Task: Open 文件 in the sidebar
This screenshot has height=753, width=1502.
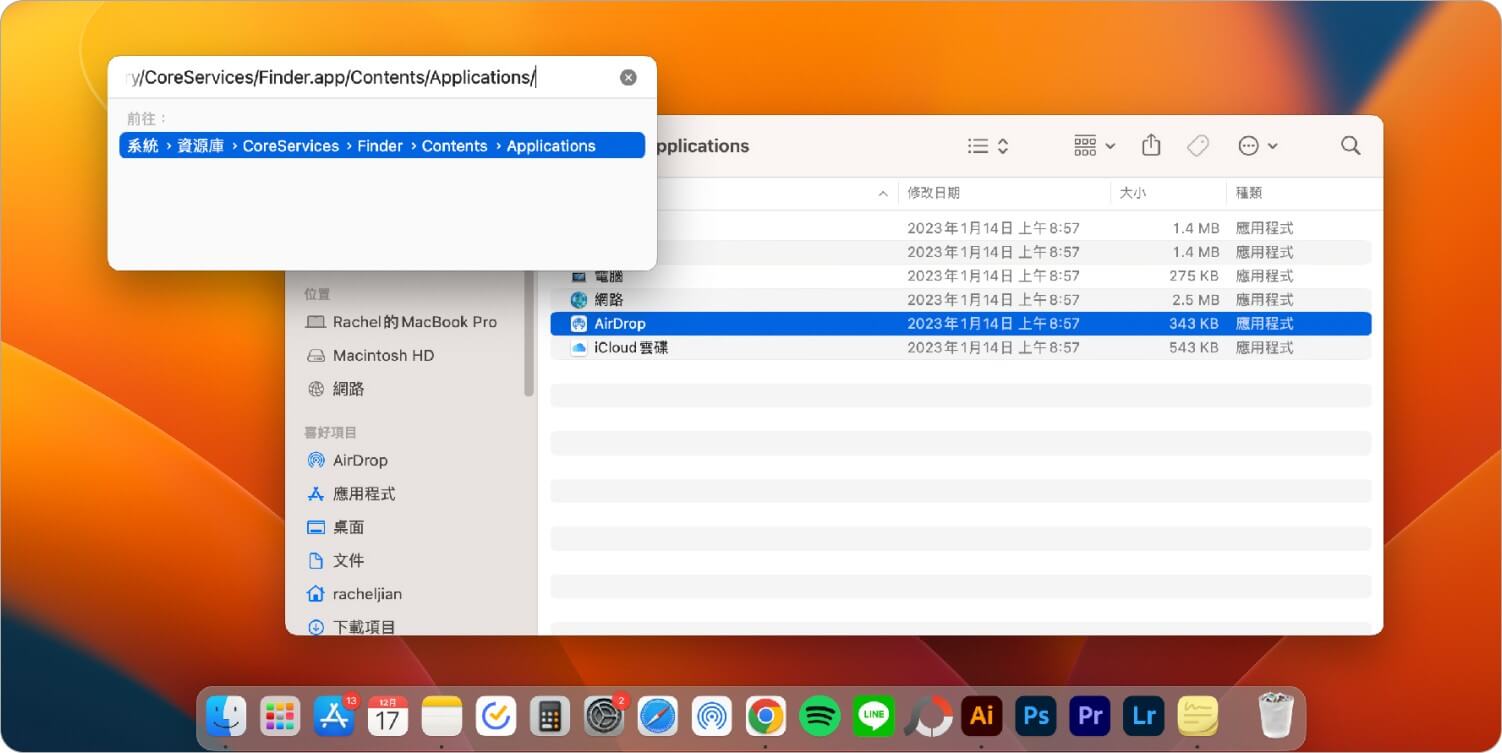Action: click(x=336, y=561)
